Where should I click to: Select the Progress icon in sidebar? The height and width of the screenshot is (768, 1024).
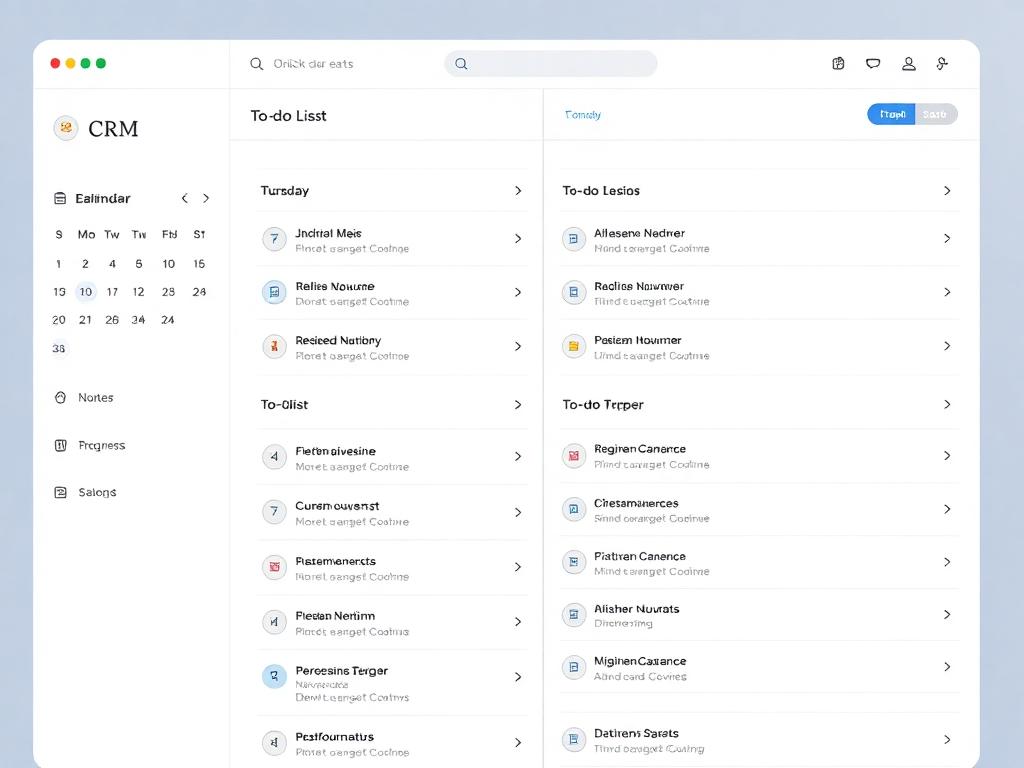tap(61, 445)
